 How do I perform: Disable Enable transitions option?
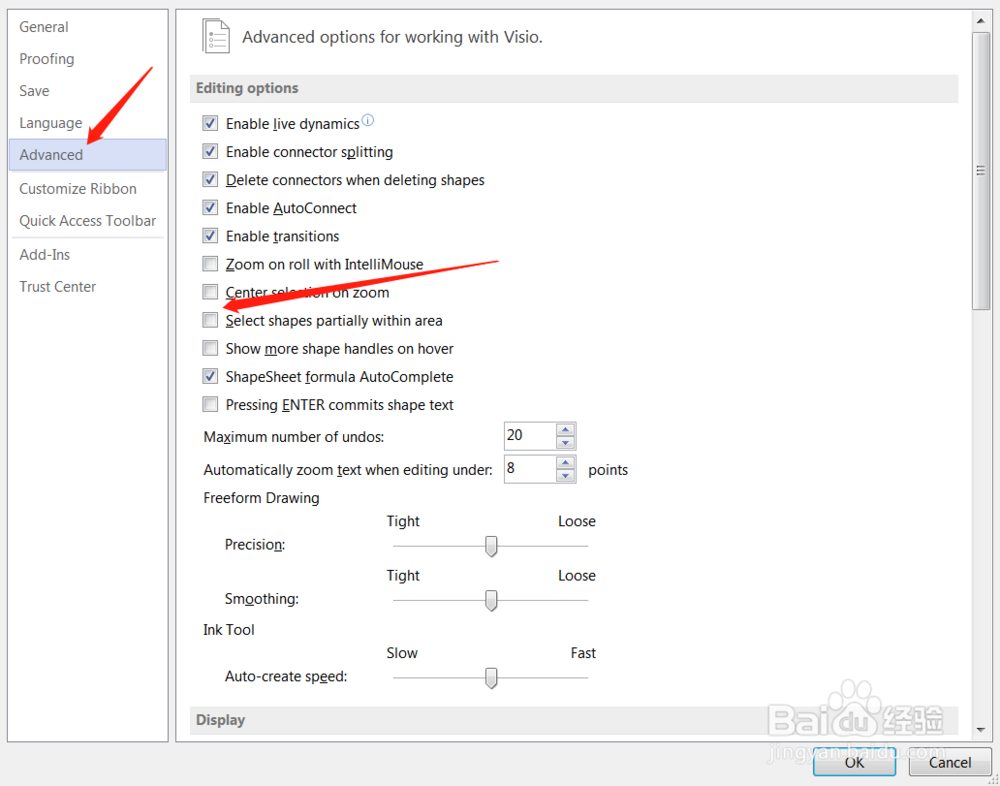pyautogui.click(x=210, y=236)
